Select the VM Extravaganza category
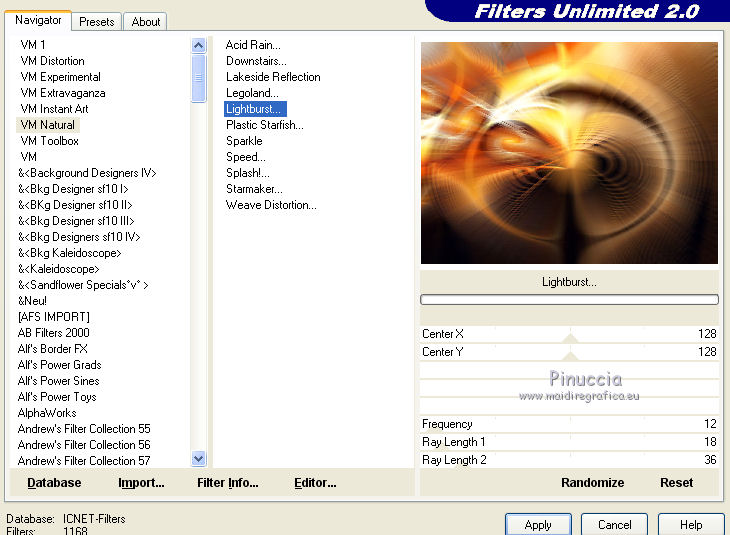The width and height of the screenshot is (730, 535). [x=62, y=93]
